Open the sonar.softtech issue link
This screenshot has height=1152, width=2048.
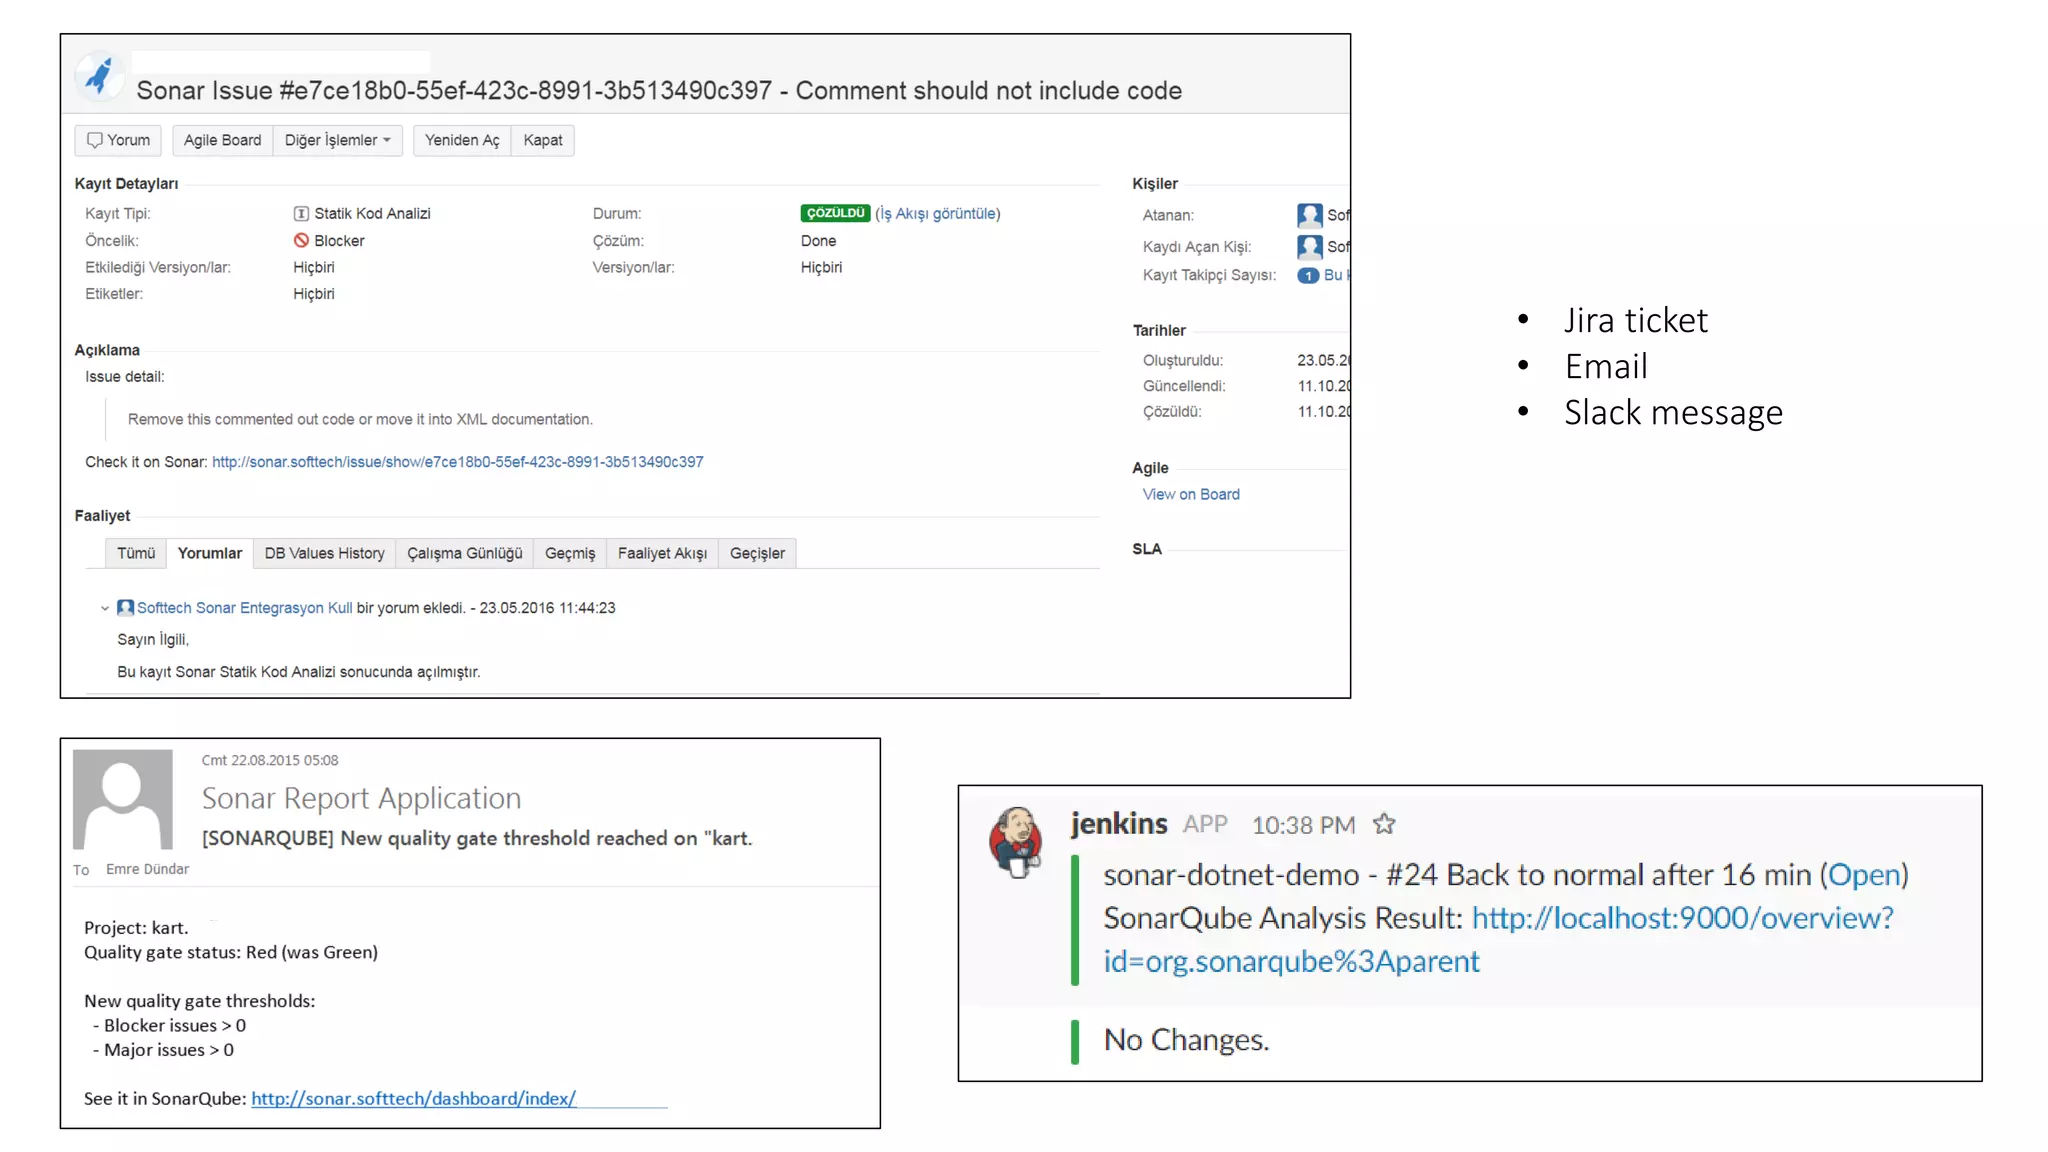click(x=457, y=462)
